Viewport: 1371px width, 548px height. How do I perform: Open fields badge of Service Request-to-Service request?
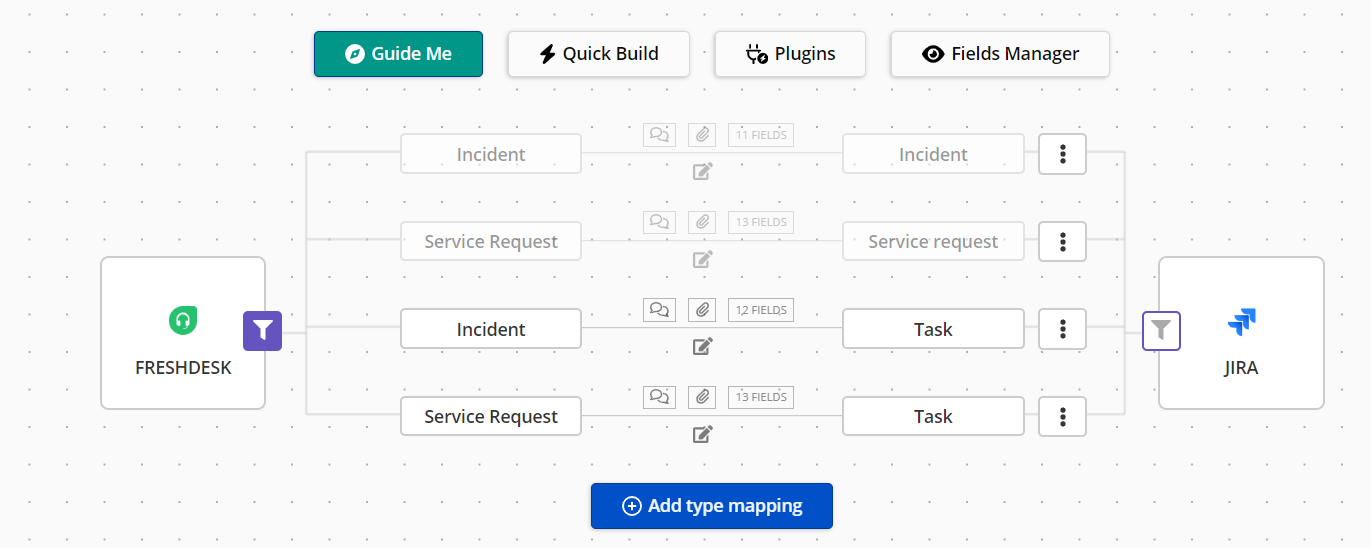coord(761,222)
